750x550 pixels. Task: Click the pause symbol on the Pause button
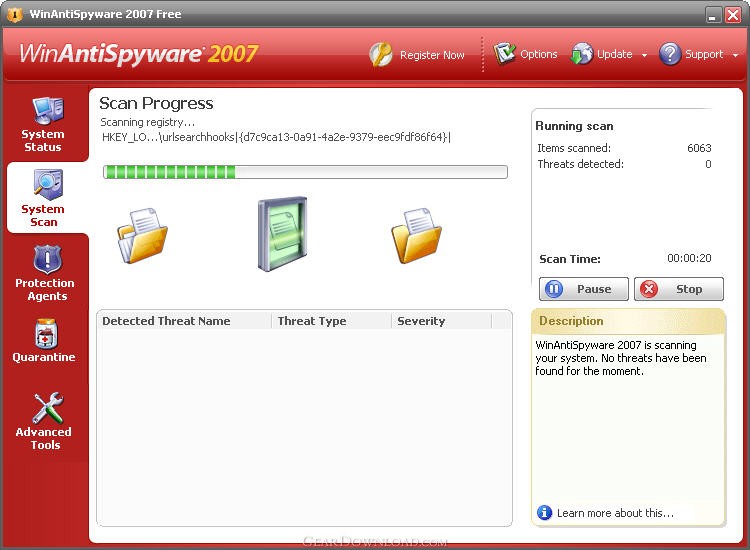pos(554,289)
